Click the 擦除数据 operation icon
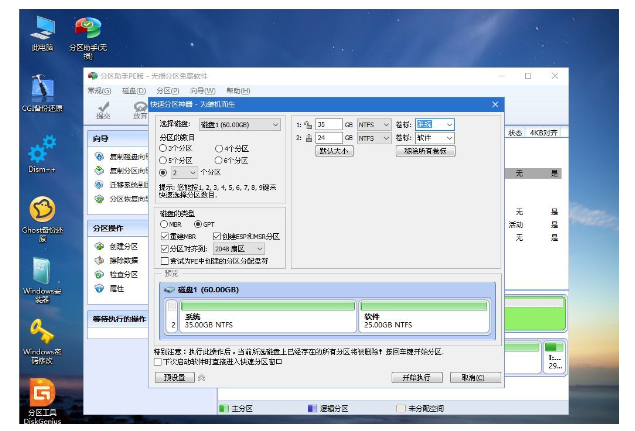 point(99,260)
